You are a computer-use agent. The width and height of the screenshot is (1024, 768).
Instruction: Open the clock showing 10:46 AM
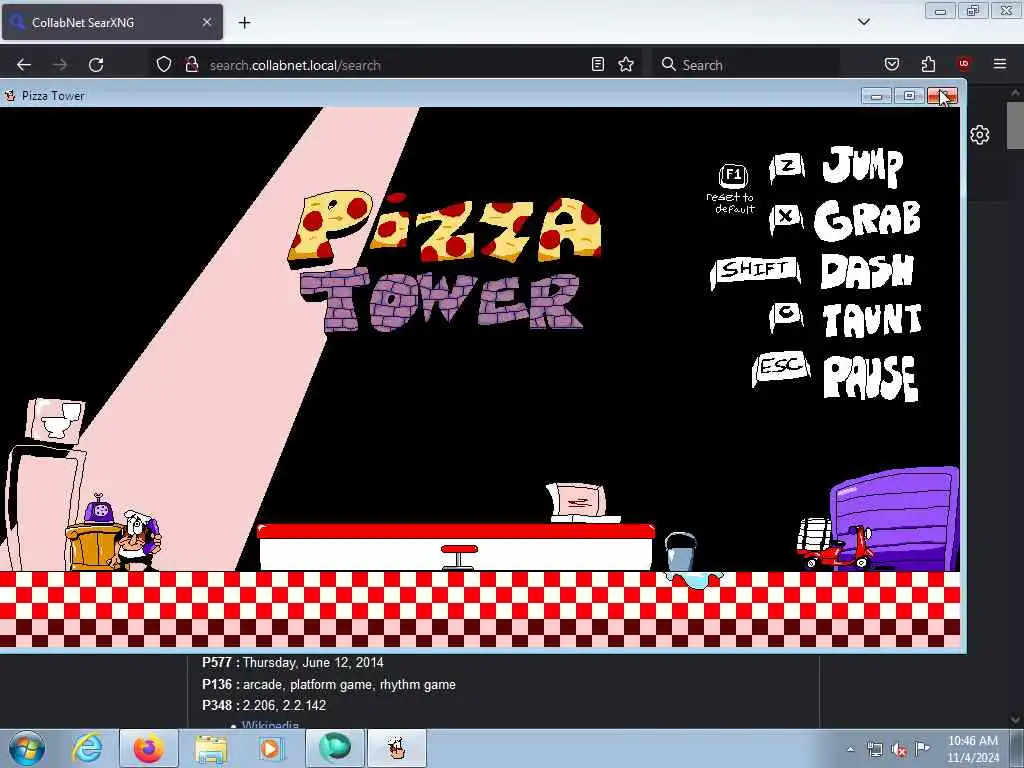[973, 749]
